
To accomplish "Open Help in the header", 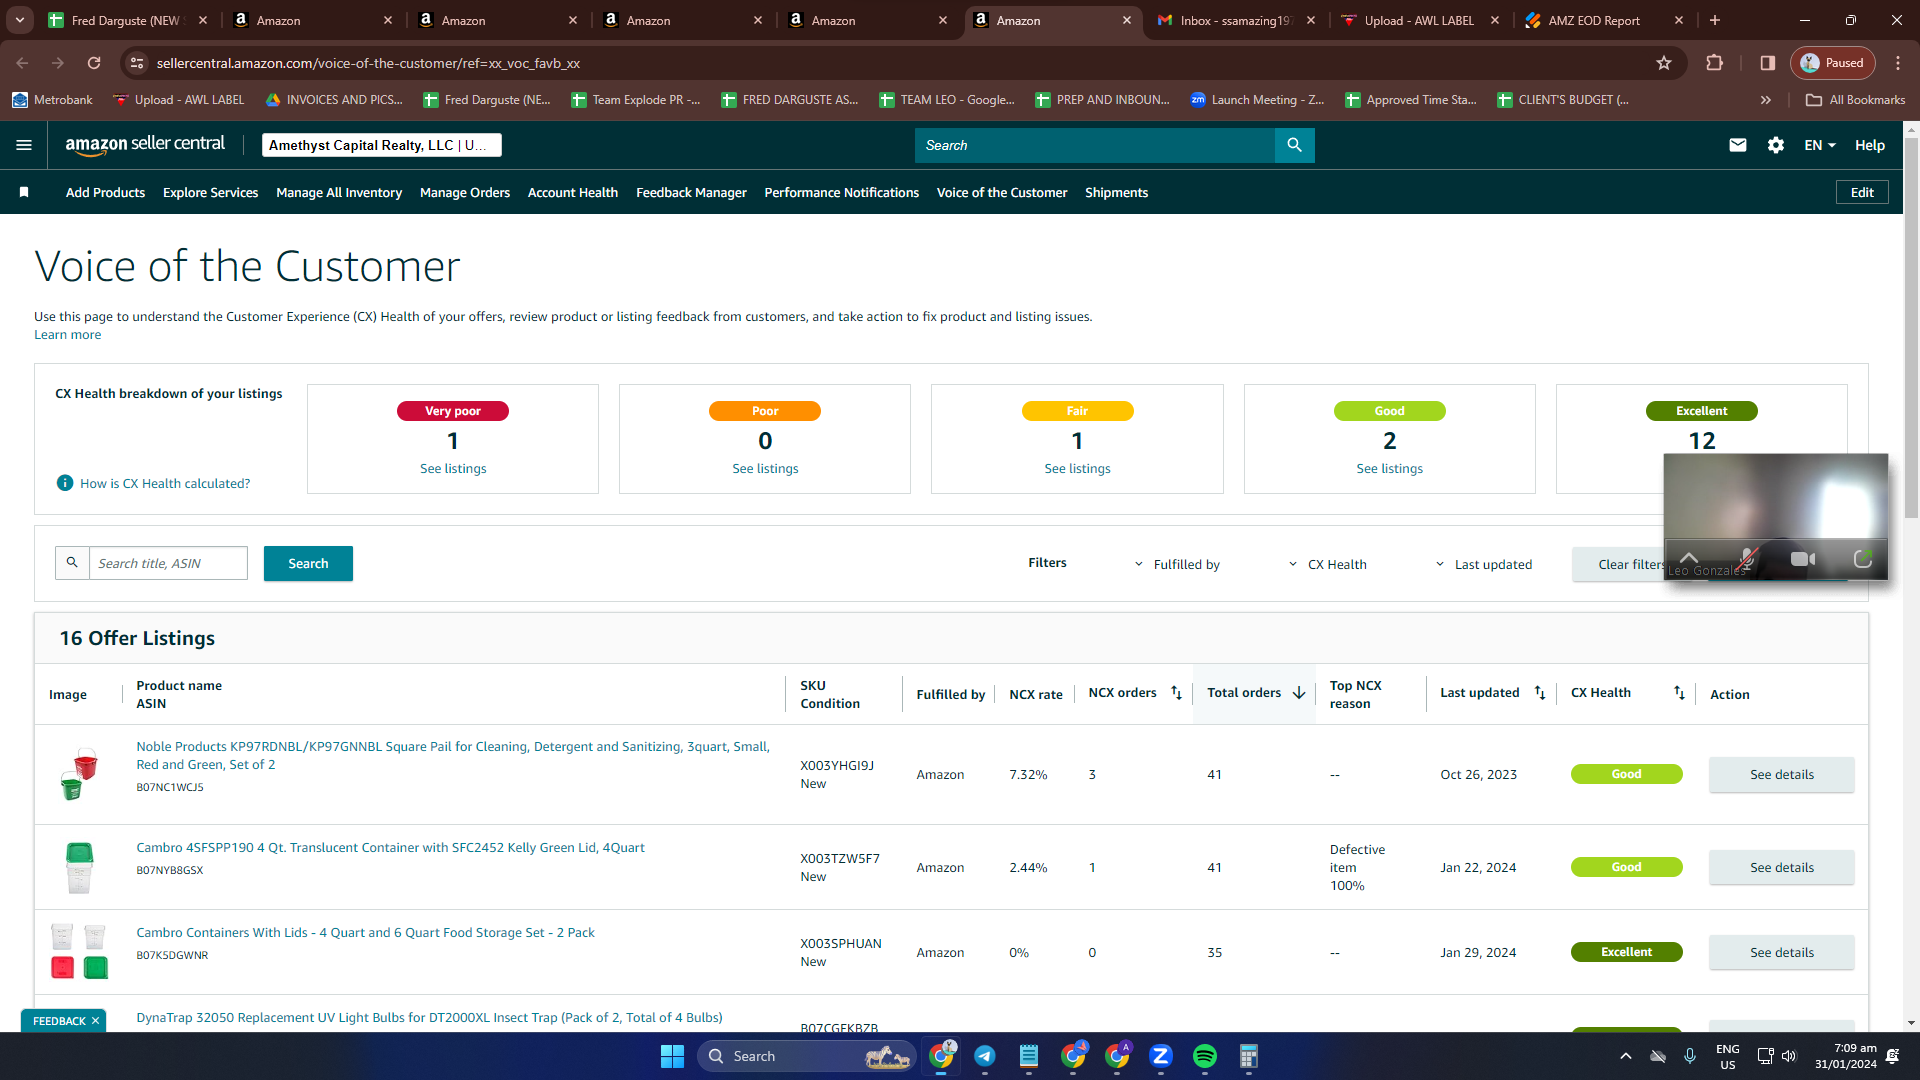I will pyautogui.click(x=1870, y=146).
